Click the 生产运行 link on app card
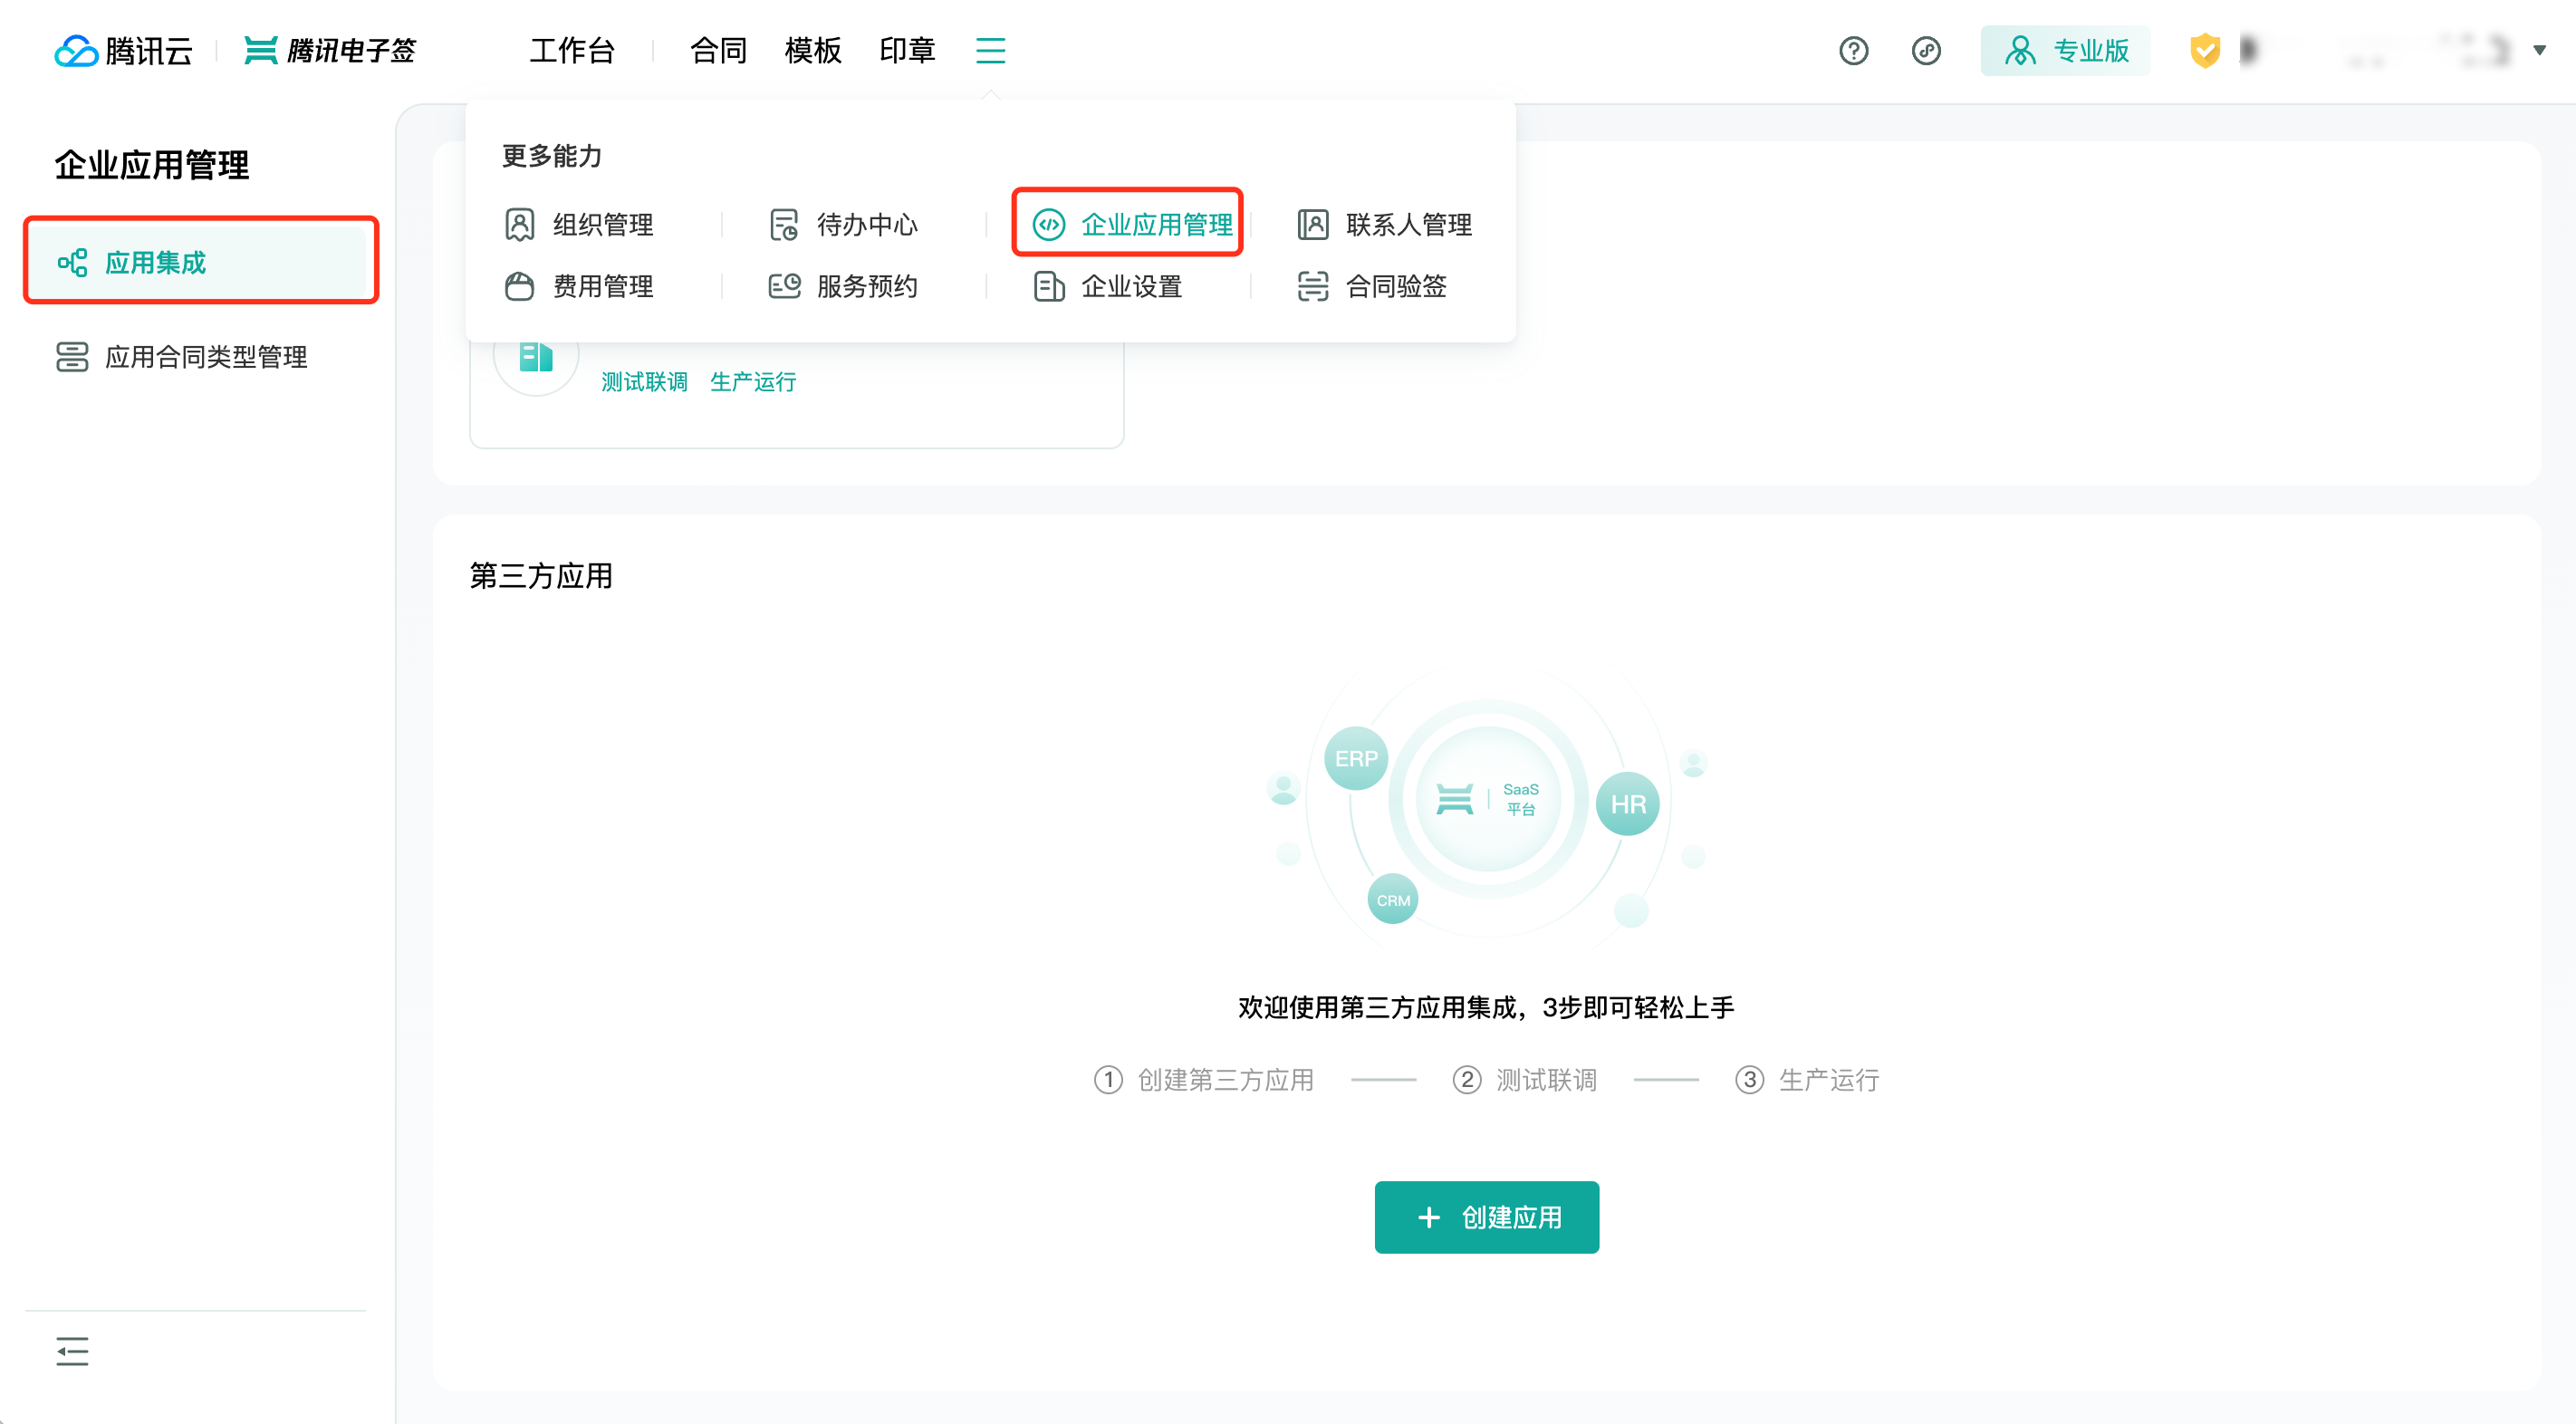This screenshot has height=1424, width=2576. click(x=752, y=381)
